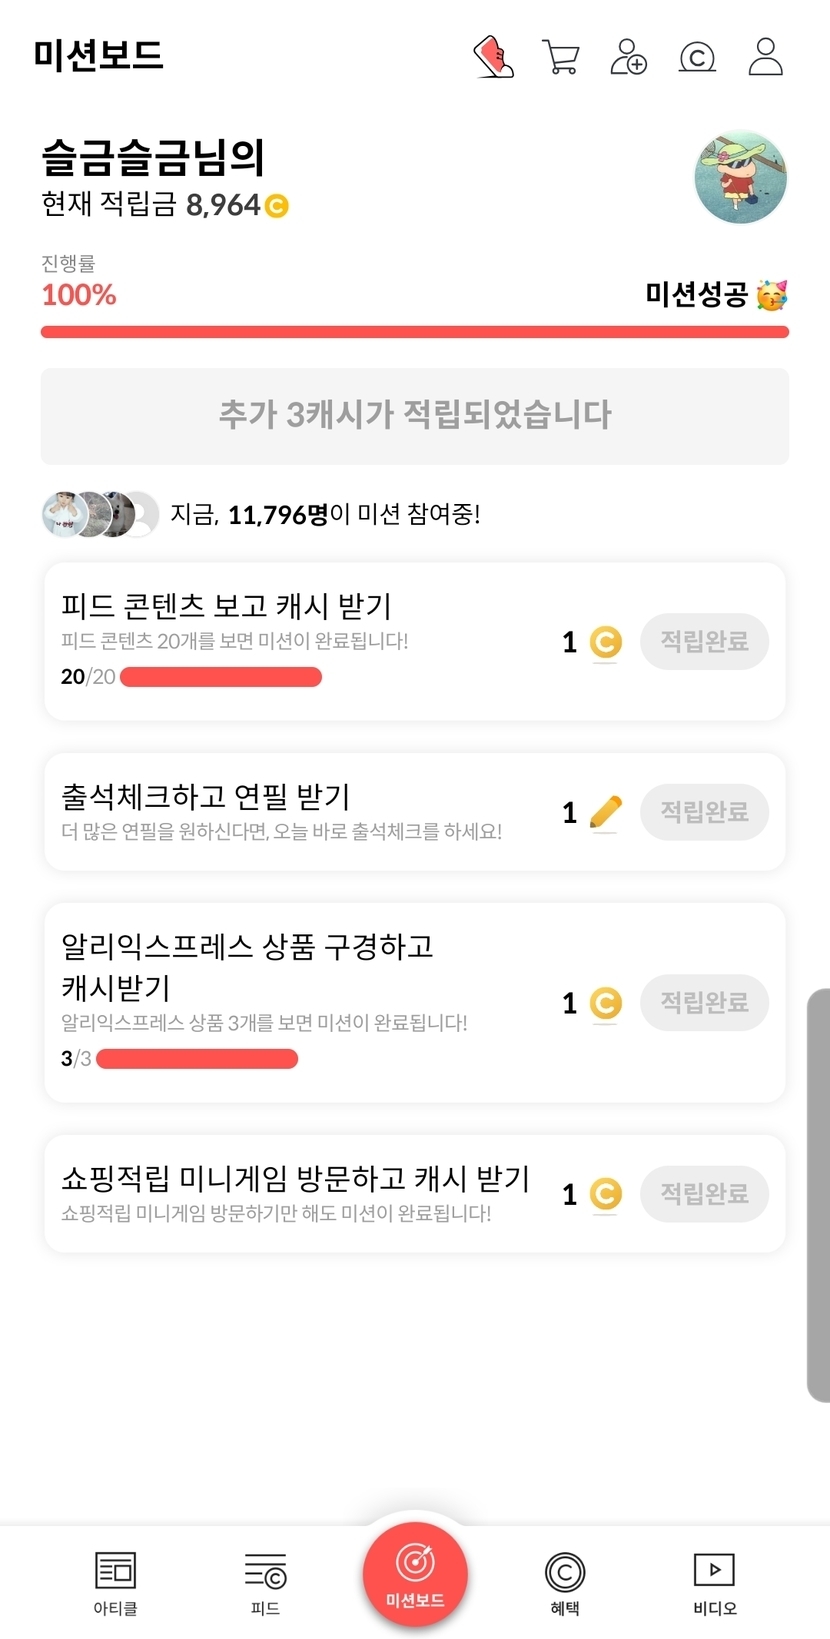Click the 100% mission progress bar
This screenshot has width=830, height=1639.
[x=415, y=332]
